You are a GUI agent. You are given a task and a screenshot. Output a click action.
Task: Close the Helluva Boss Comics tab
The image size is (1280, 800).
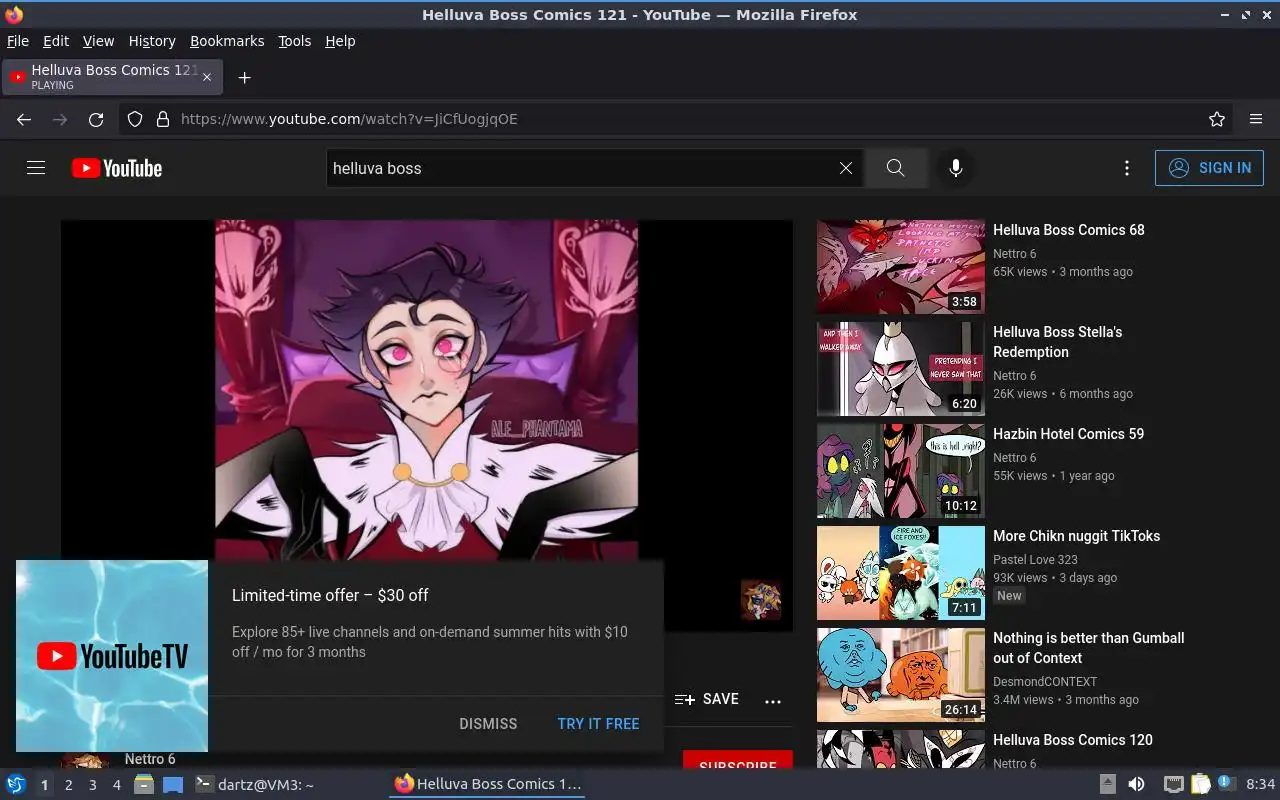click(207, 77)
